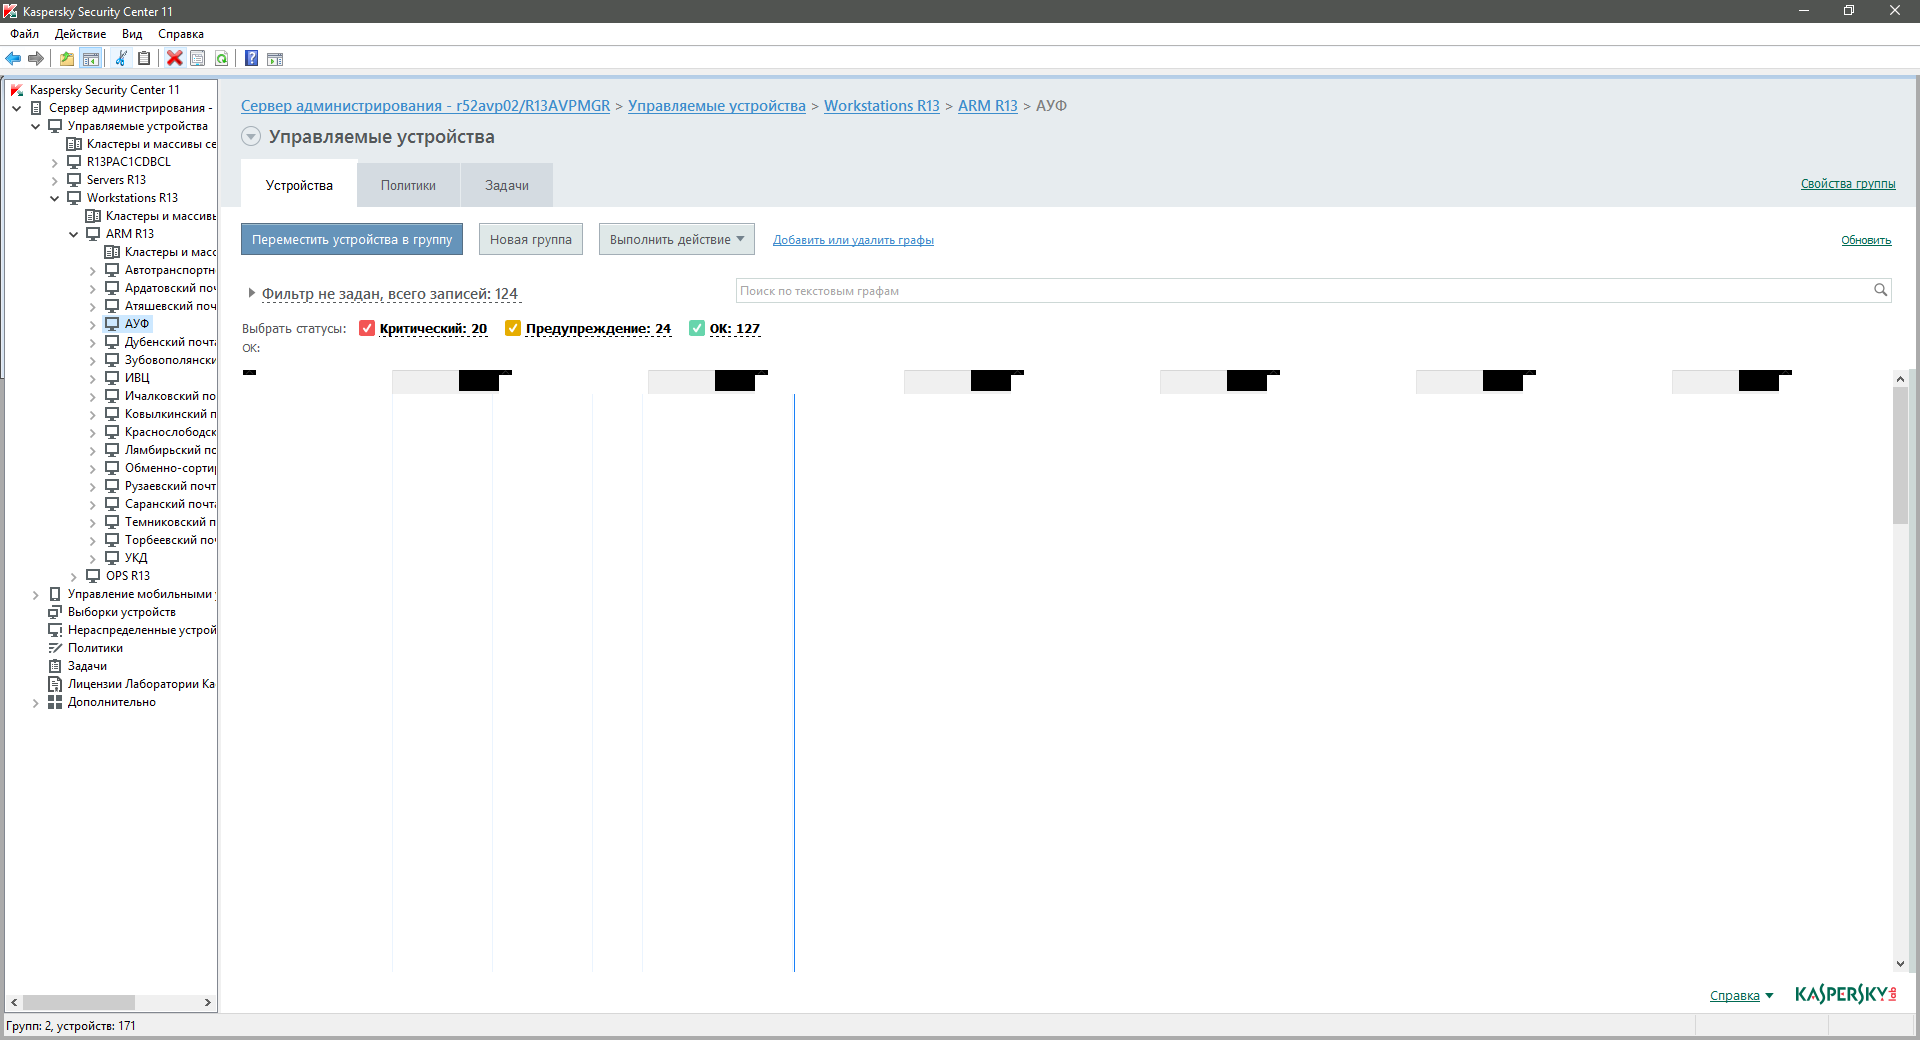Click the red Delete X icon
This screenshot has height=1040, width=1920.
(x=175, y=58)
